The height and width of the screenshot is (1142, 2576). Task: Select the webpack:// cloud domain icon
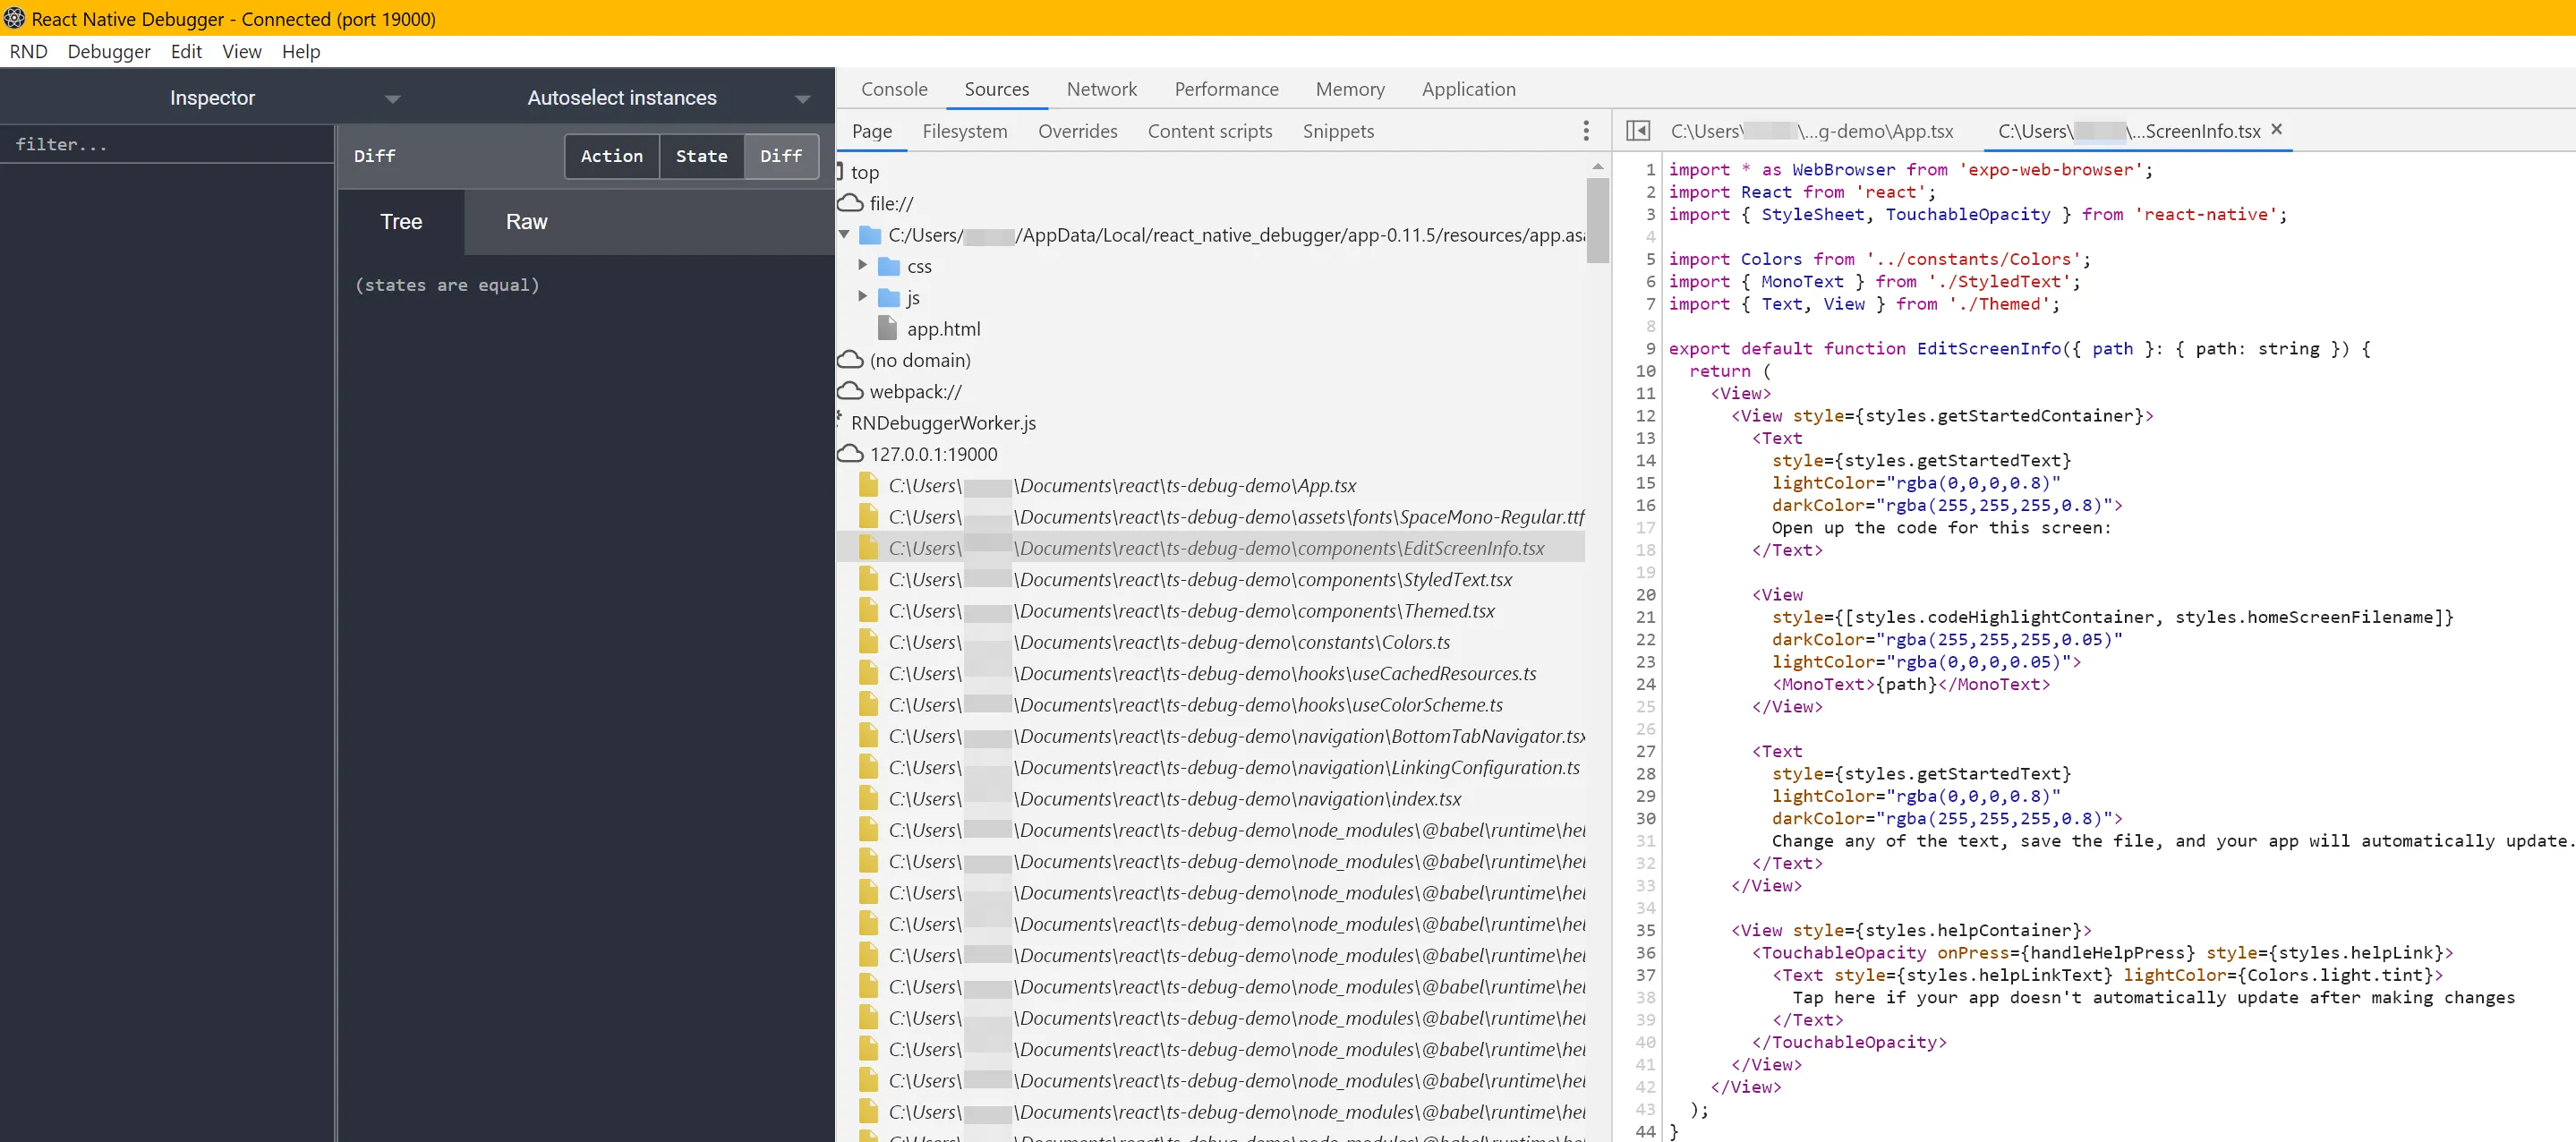tap(850, 391)
